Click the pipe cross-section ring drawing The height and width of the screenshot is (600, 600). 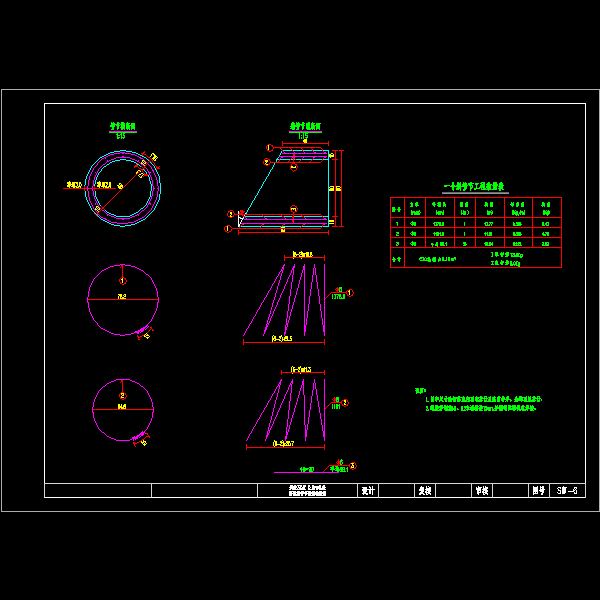[x=121, y=184]
